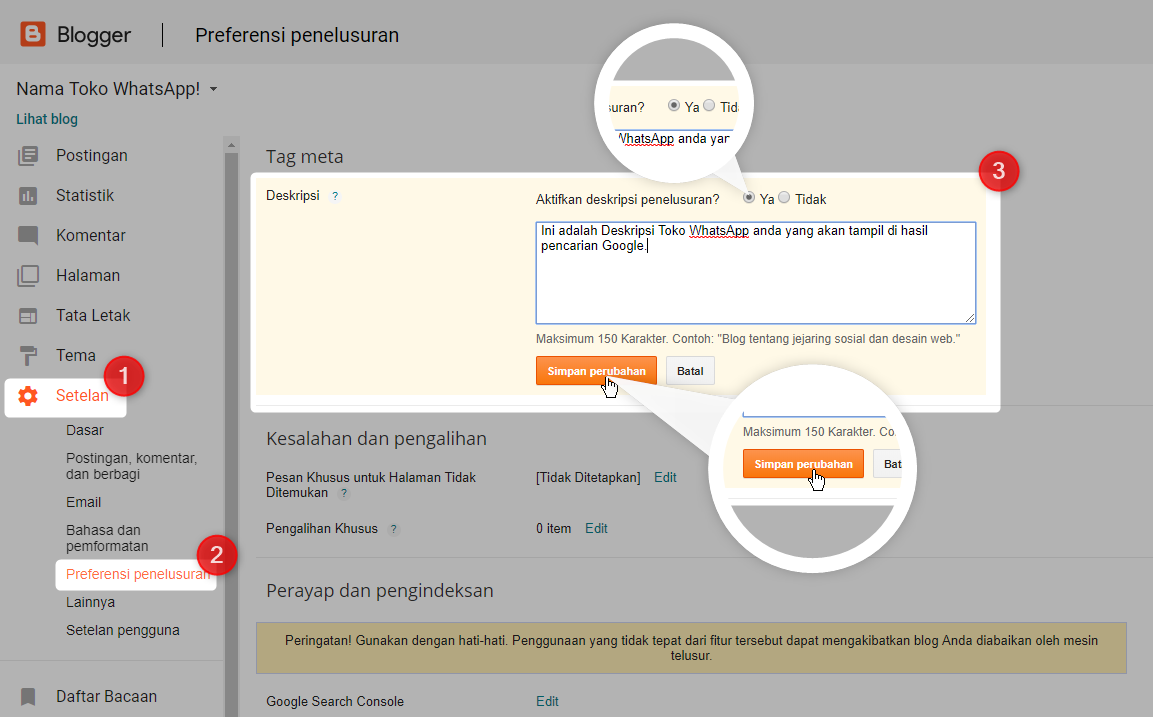This screenshot has width=1153, height=717.
Task: Open Lainnya settings submenu
Action: click(x=90, y=602)
